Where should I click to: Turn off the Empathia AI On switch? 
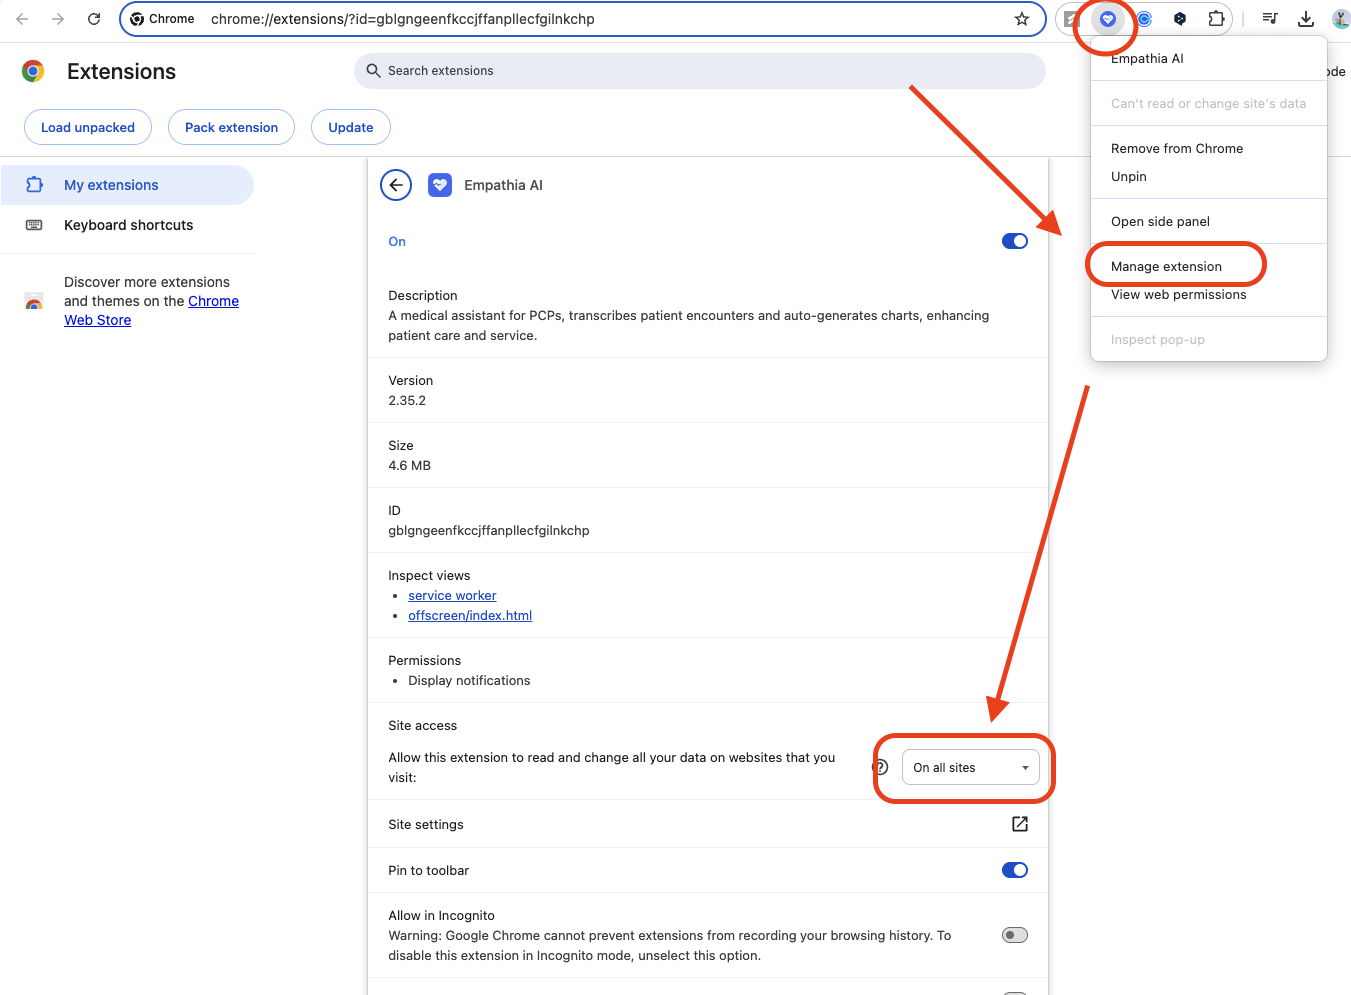pos(1015,241)
